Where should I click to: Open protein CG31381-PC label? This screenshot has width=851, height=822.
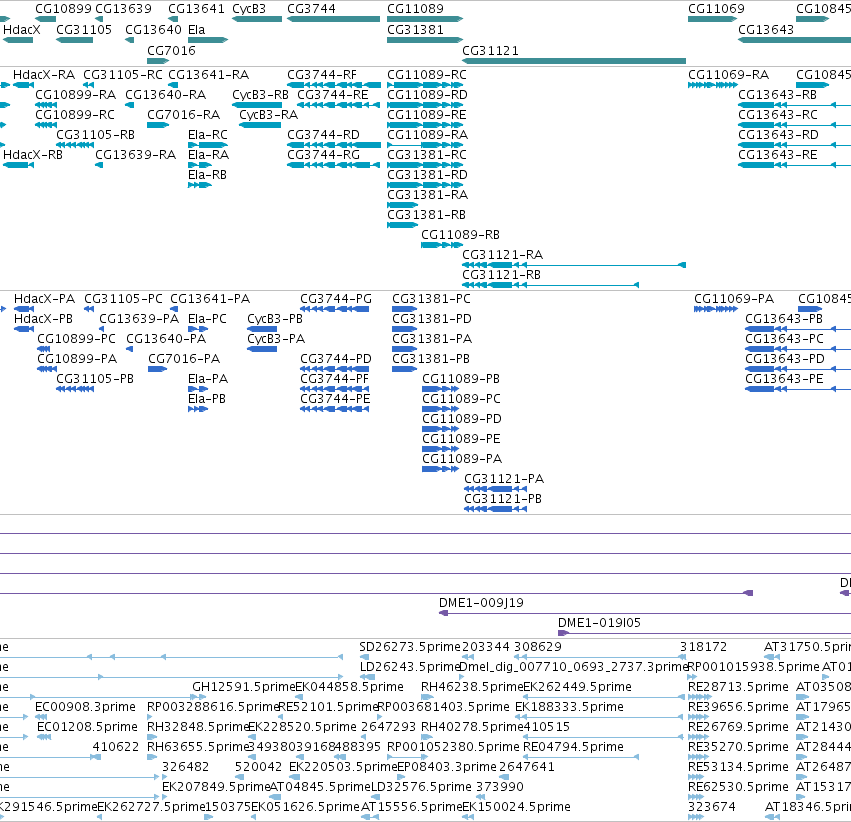click(x=431, y=298)
